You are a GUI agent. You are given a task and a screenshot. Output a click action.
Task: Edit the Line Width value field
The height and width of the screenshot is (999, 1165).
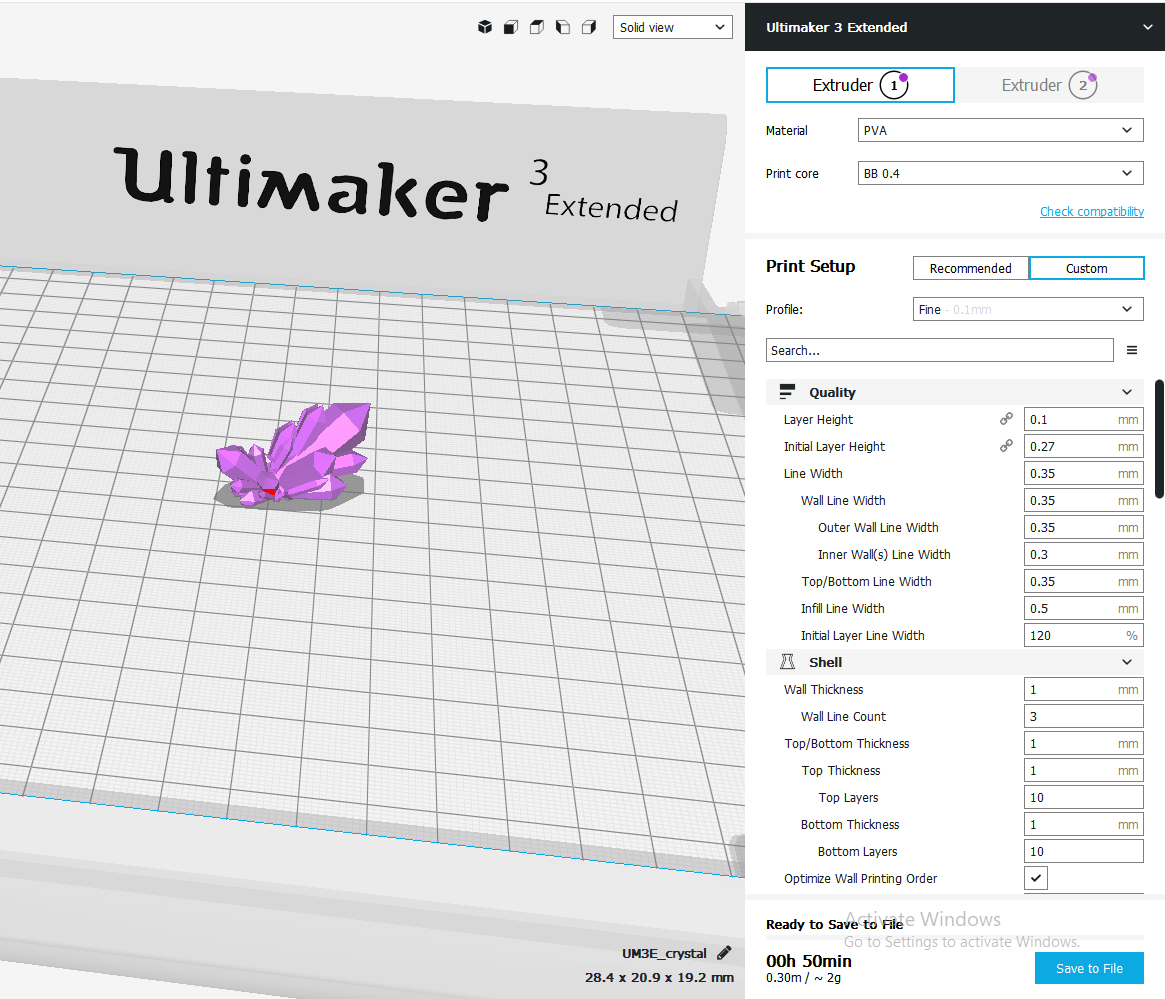pyautogui.click(x=1083, y=473)
